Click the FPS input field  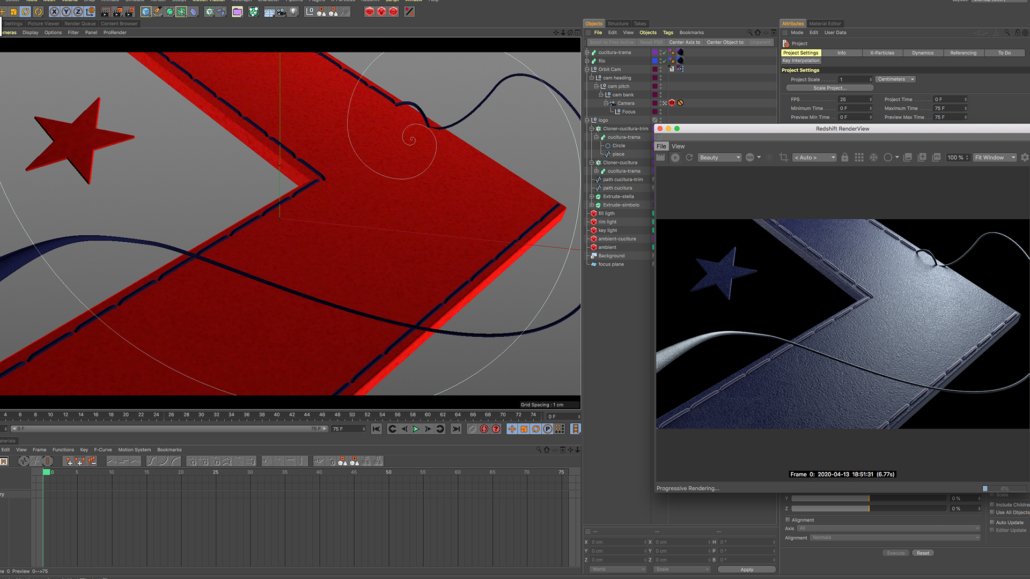855,99
